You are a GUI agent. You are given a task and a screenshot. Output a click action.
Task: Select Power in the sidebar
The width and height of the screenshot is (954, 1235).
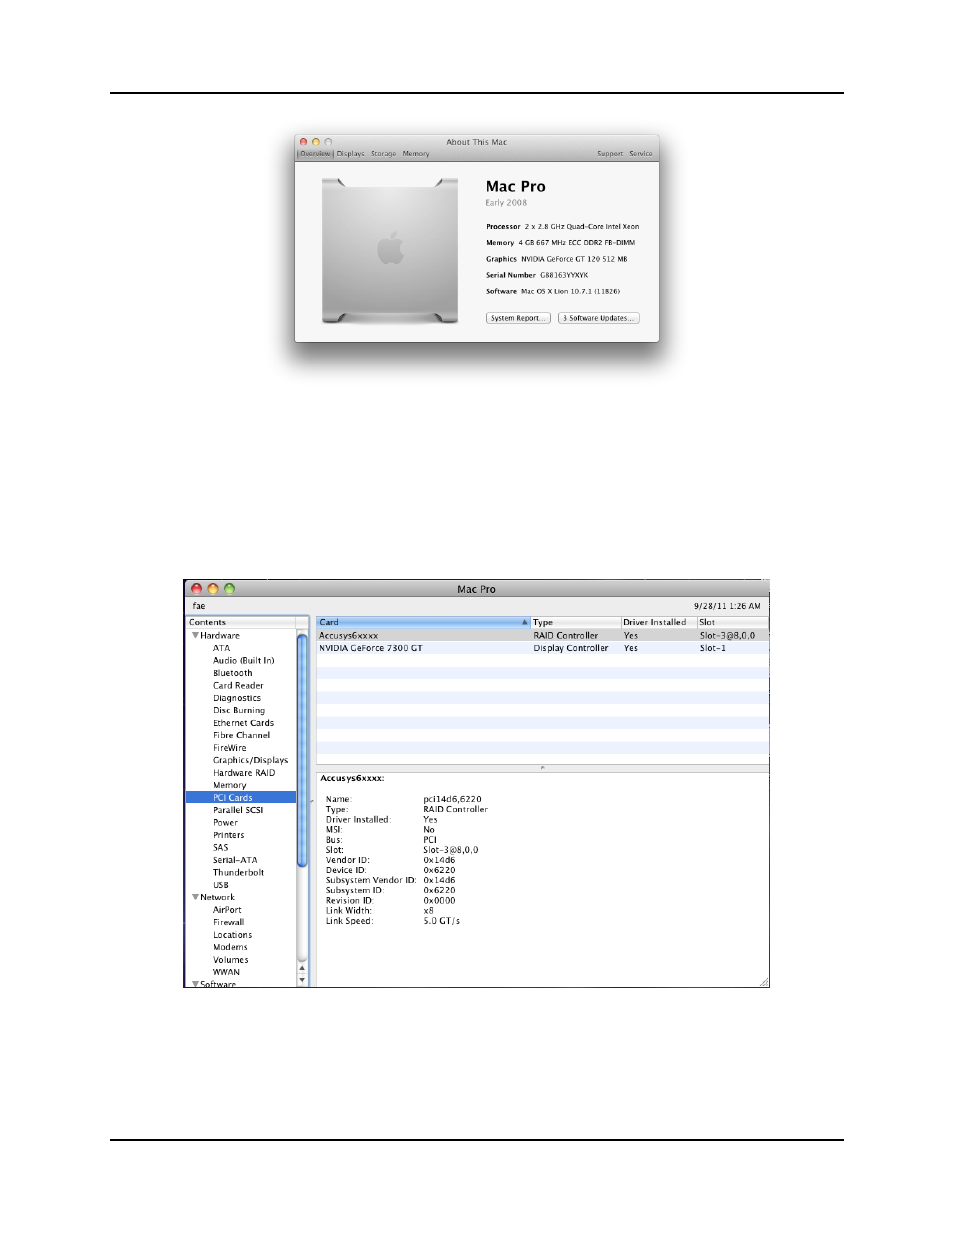(x=225, y=823)
